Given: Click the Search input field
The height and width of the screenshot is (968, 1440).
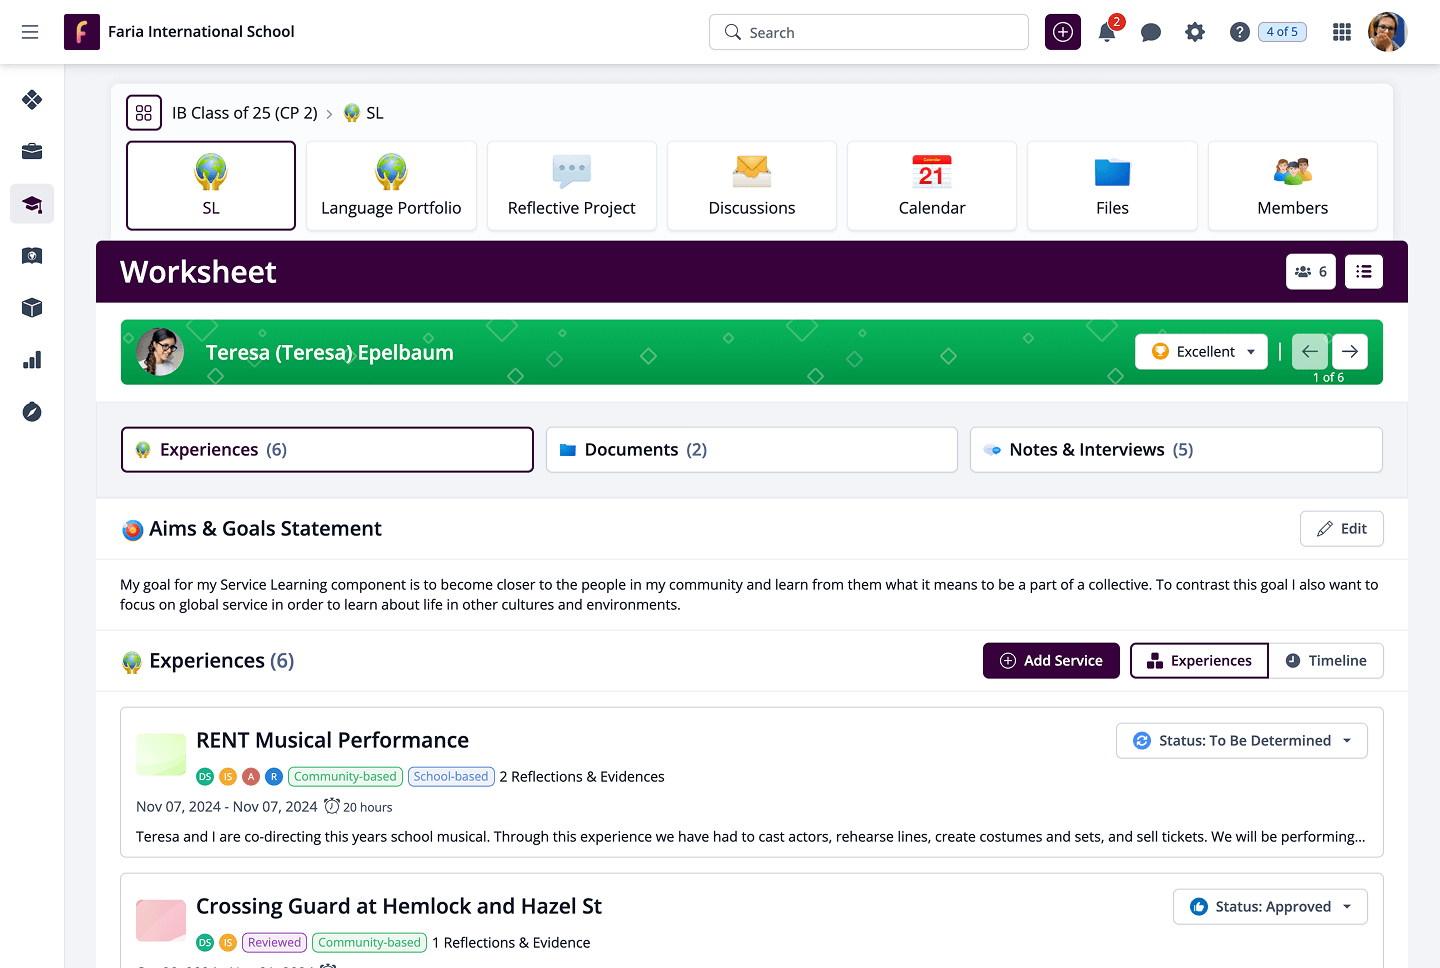Looking at the screenshot, I should (869, 32).
